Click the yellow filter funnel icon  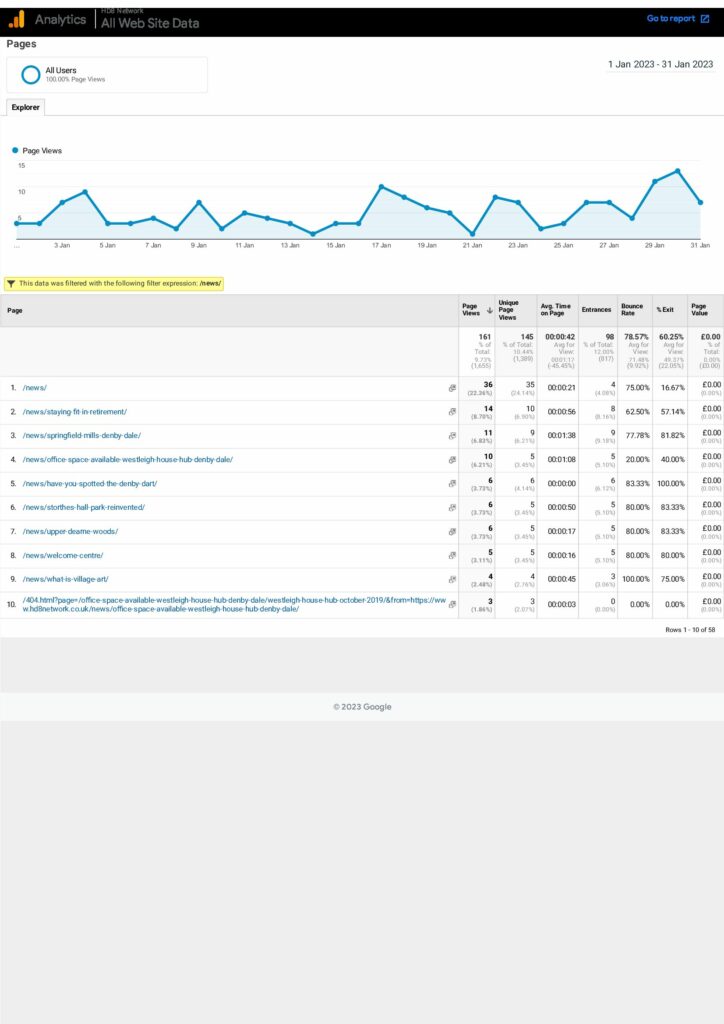coord(10,283)
